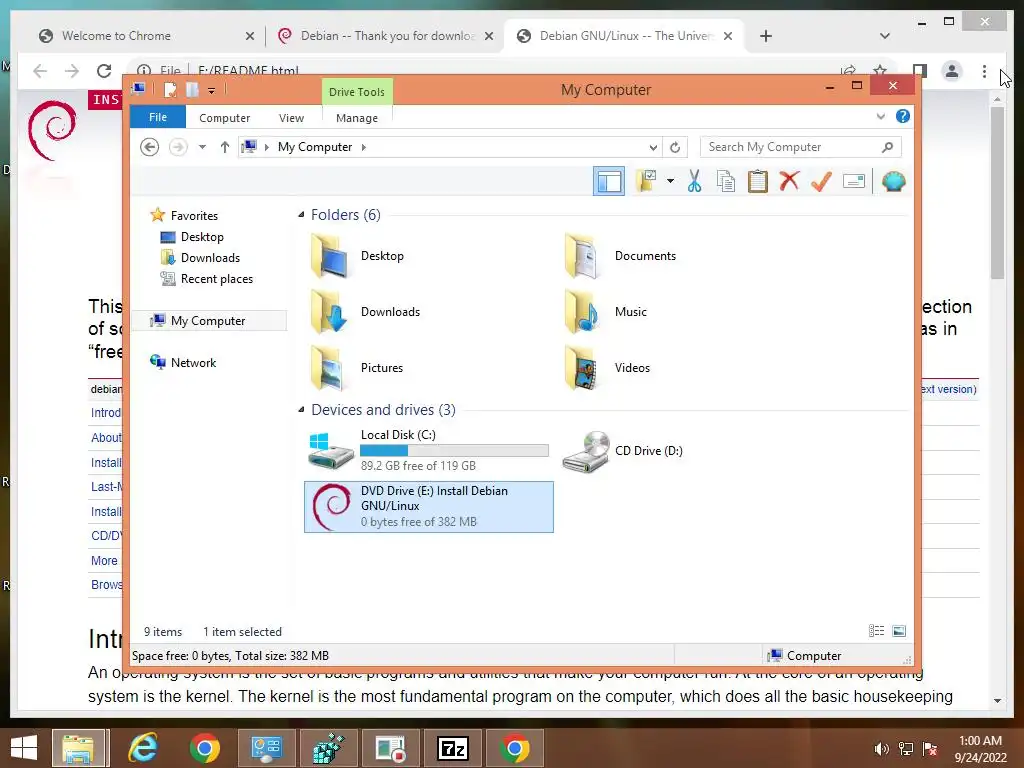The image size is (1024, 768).
Task: Reload the page in Chrome
Action: (104, 71)
